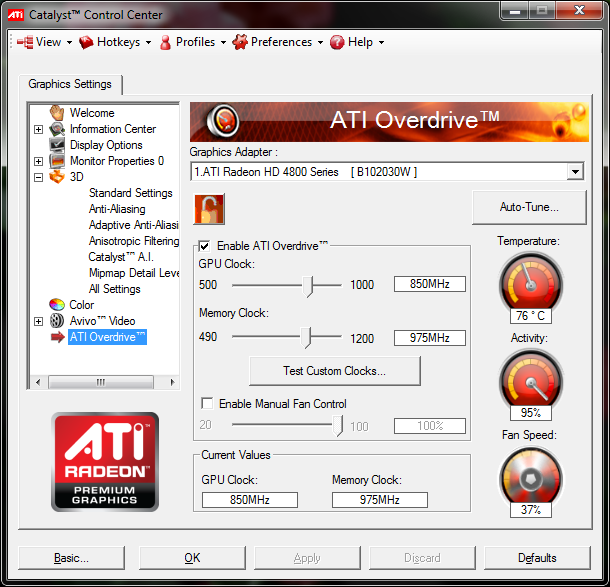Switch to Basic view button

72,558
